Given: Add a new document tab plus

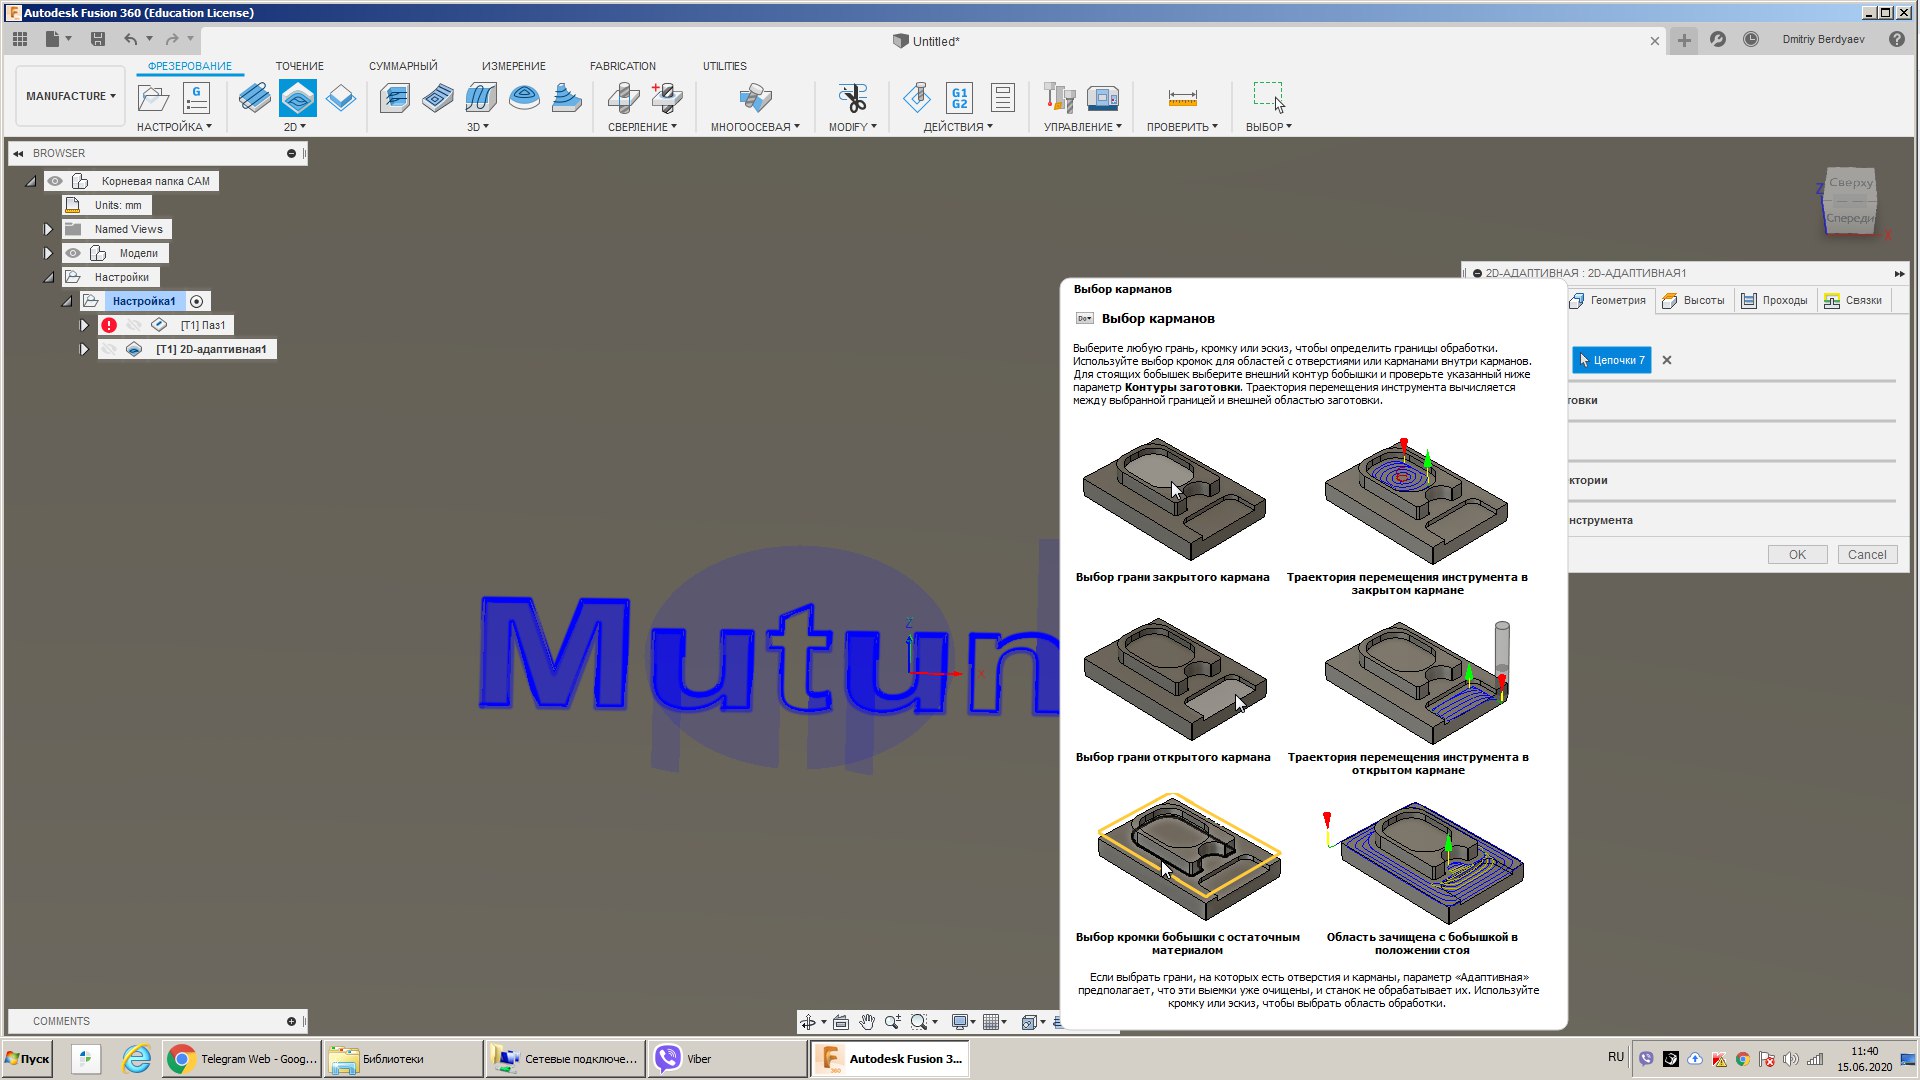Looking at the screenshot, I should 1684,40.
